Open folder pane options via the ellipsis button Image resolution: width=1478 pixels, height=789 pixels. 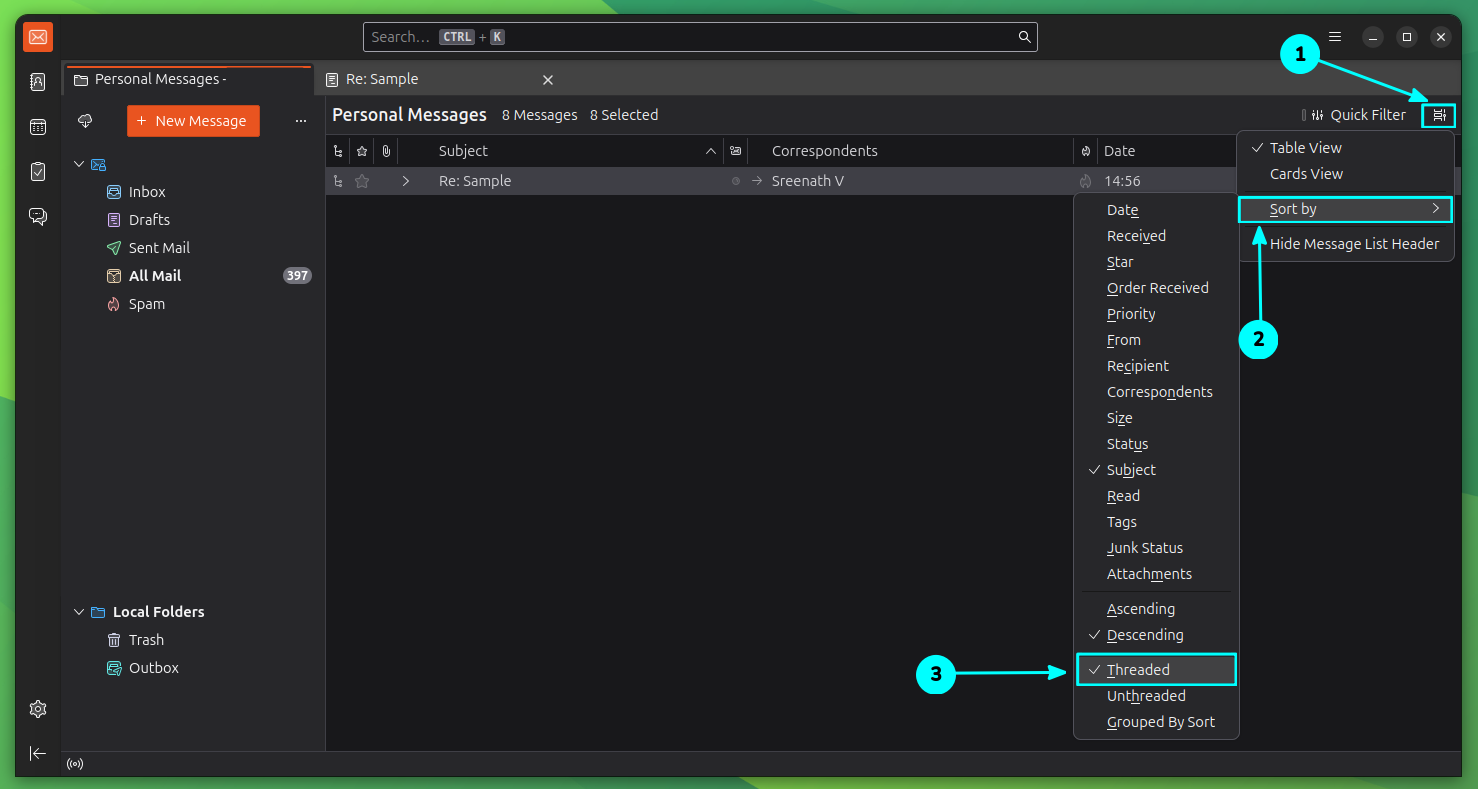coord(299,120)
